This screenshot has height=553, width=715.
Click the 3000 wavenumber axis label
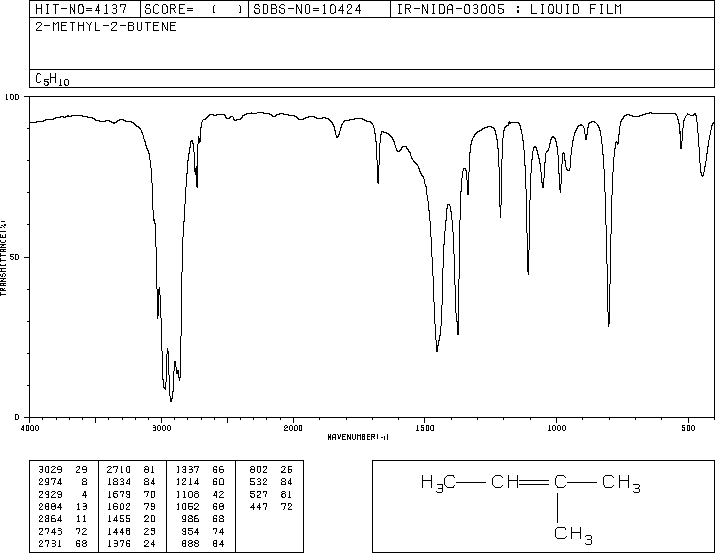(161, 428)
